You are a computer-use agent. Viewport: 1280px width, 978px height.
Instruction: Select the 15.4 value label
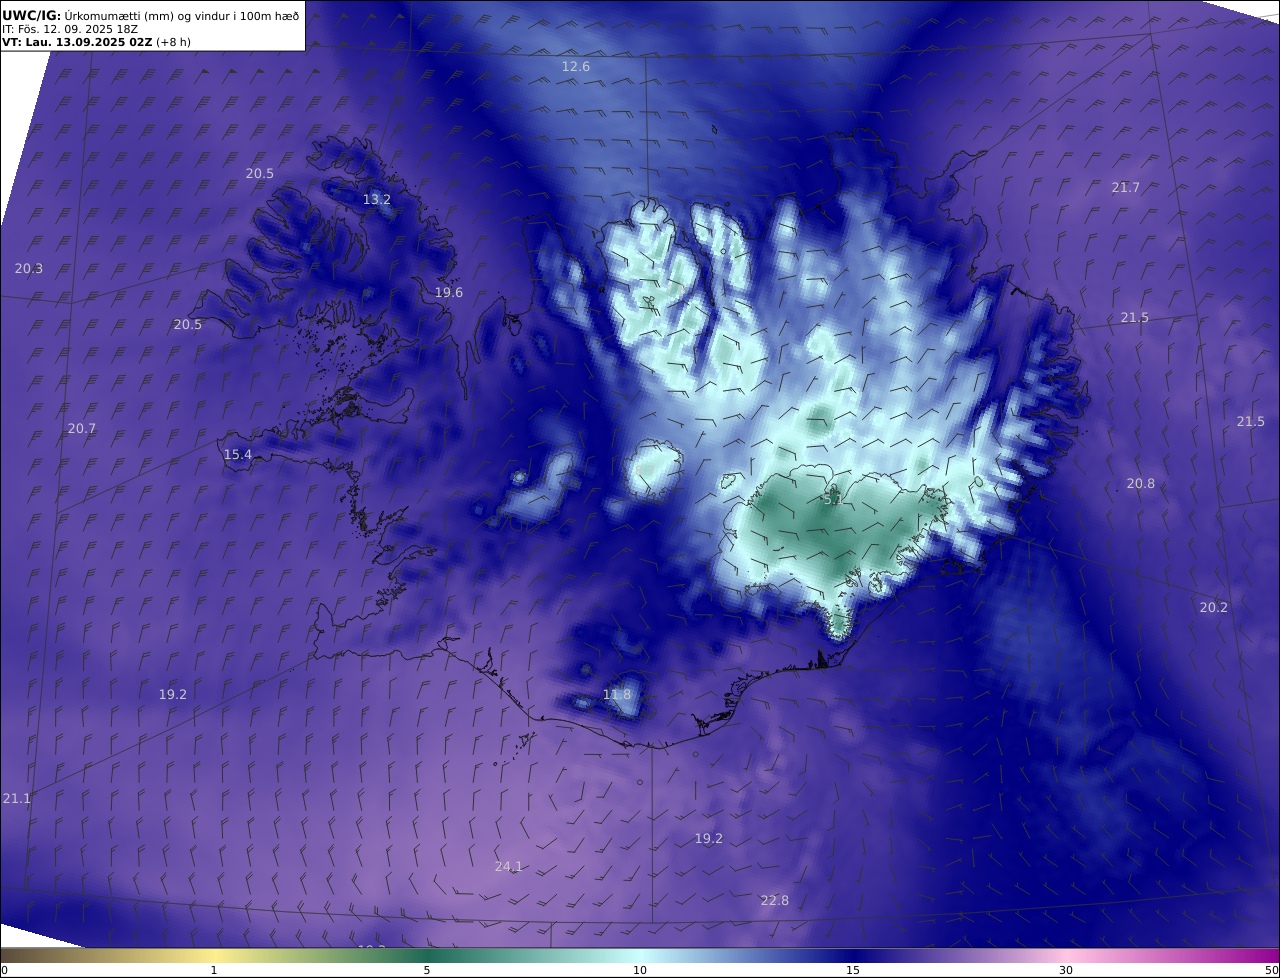(237, 455)
